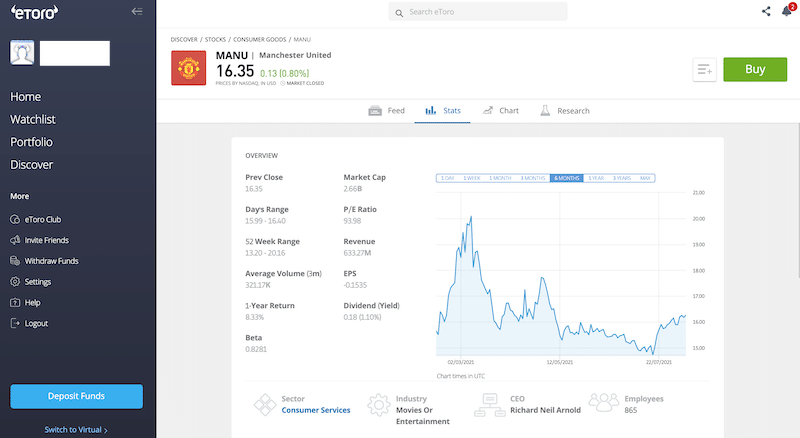
Task: Open the user profile avatar
Action: coord(22,53)
